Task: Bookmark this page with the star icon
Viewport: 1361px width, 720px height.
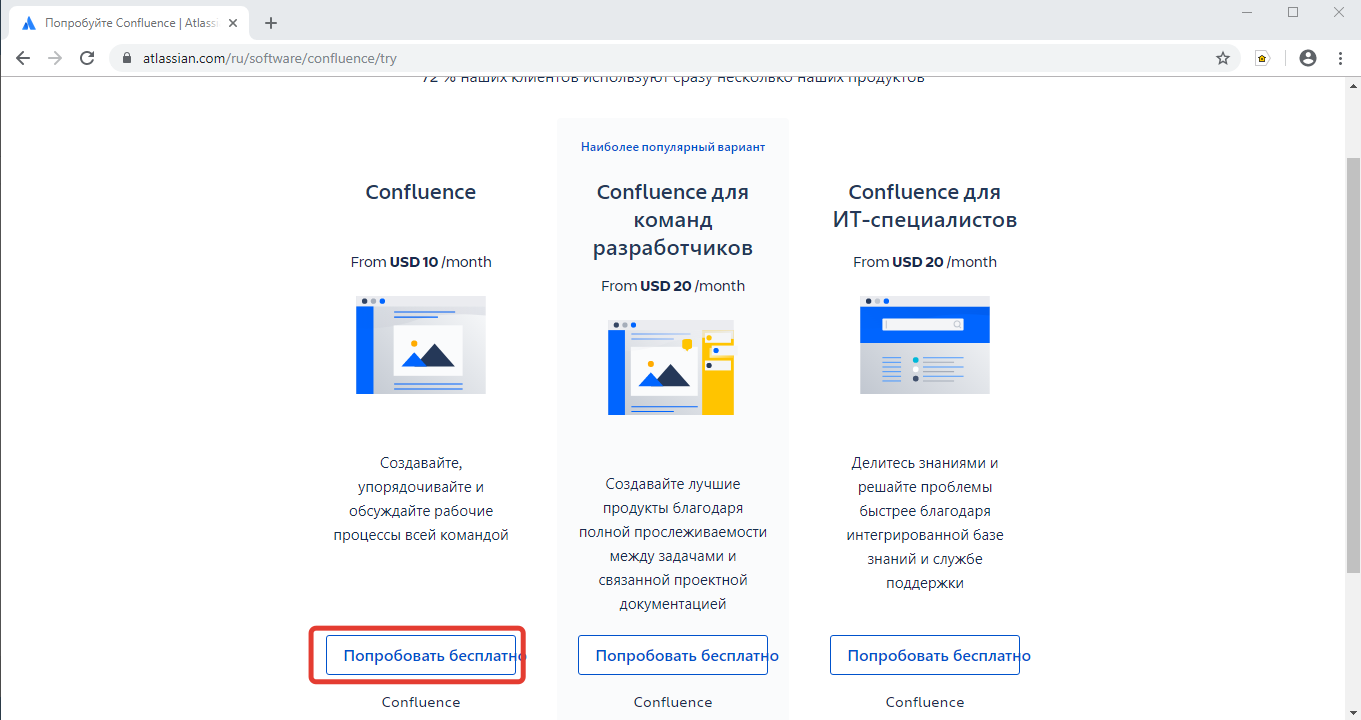Action: click(x=1223, y=58)
